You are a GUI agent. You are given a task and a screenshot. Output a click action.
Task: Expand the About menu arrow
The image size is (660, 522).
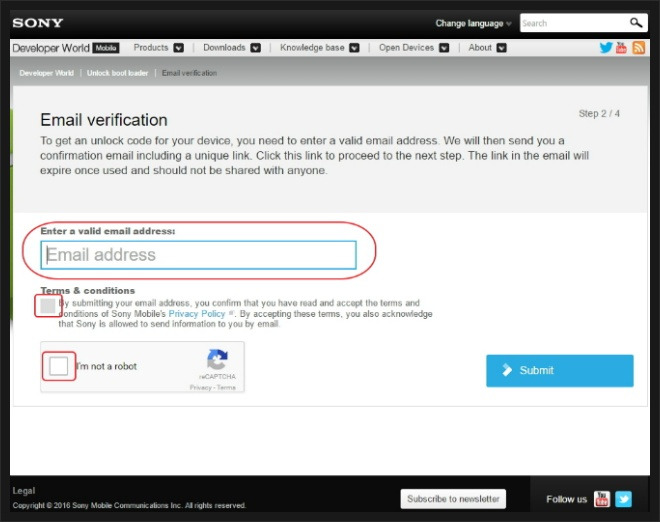501,48
